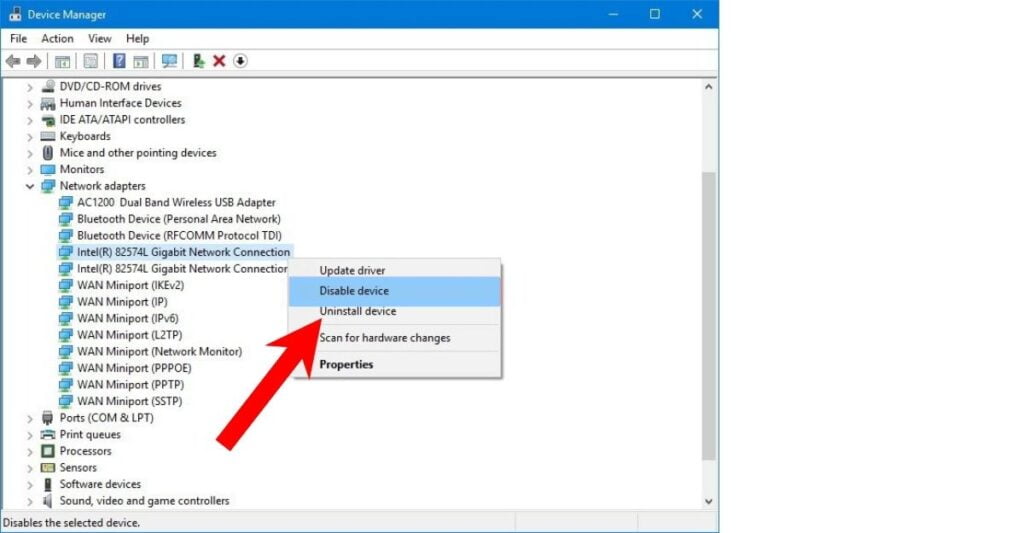Expand Mice and other pointing devices node
Viewport: 1024px width, 533px height.
[x=29, y=153]
